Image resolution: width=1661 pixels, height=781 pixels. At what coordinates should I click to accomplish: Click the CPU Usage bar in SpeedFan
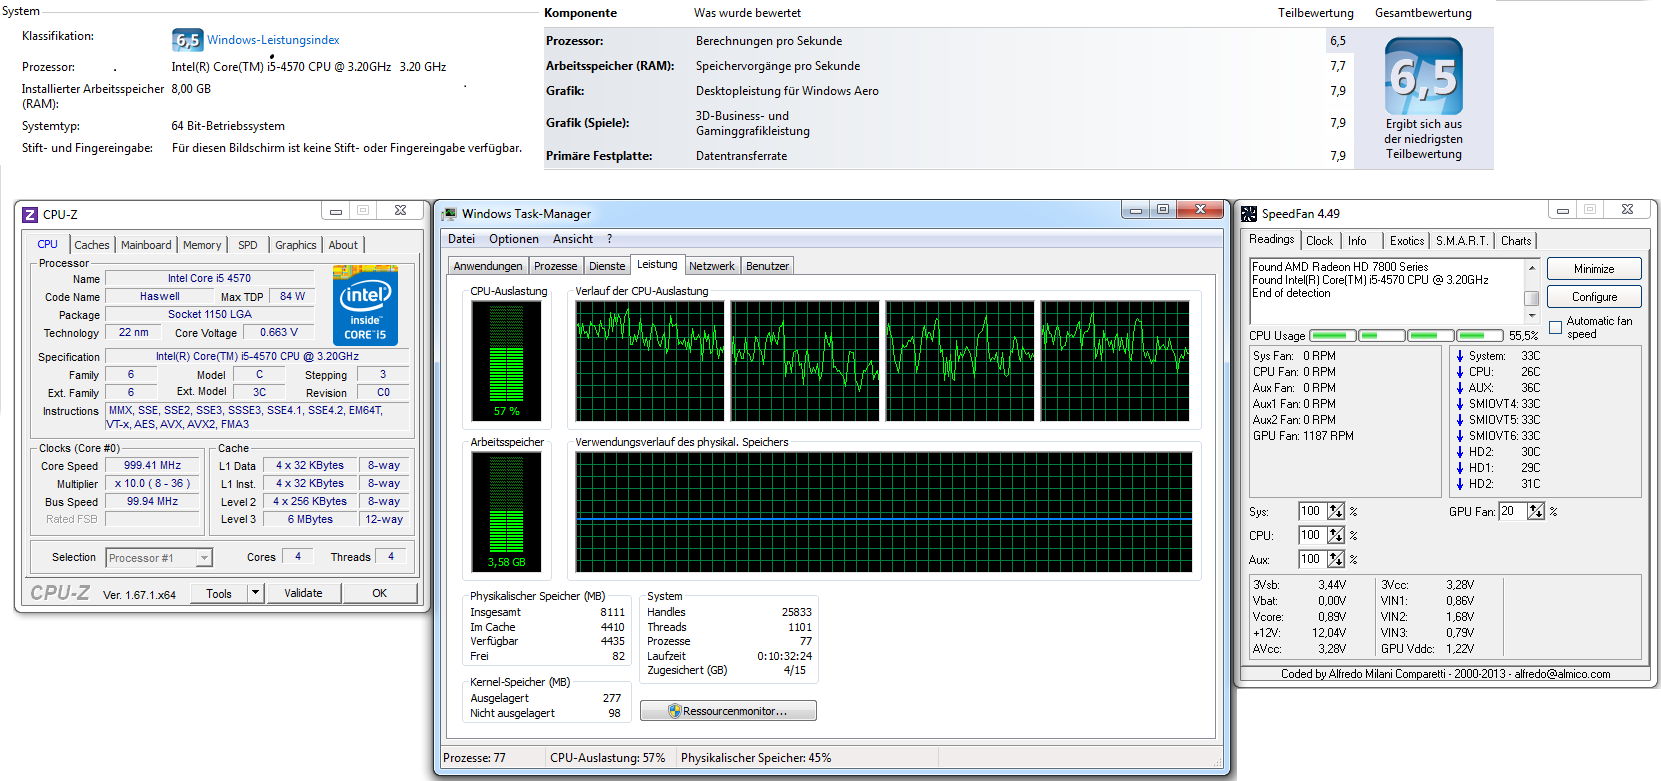[1407, 336]
